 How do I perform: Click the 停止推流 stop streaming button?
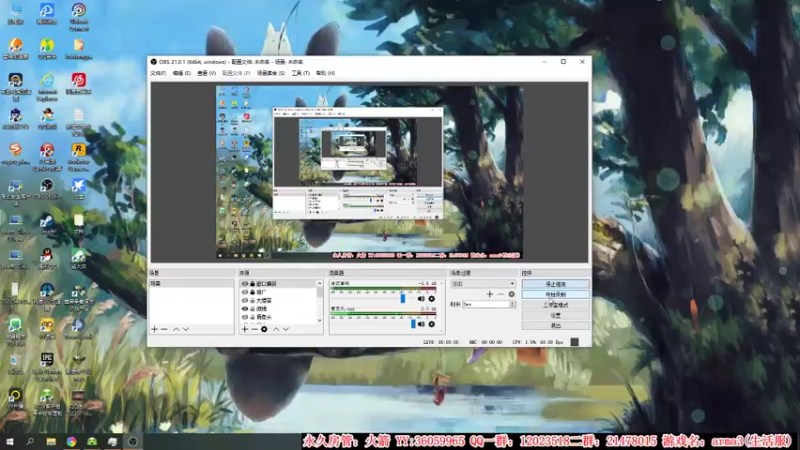tap(556, 284)
